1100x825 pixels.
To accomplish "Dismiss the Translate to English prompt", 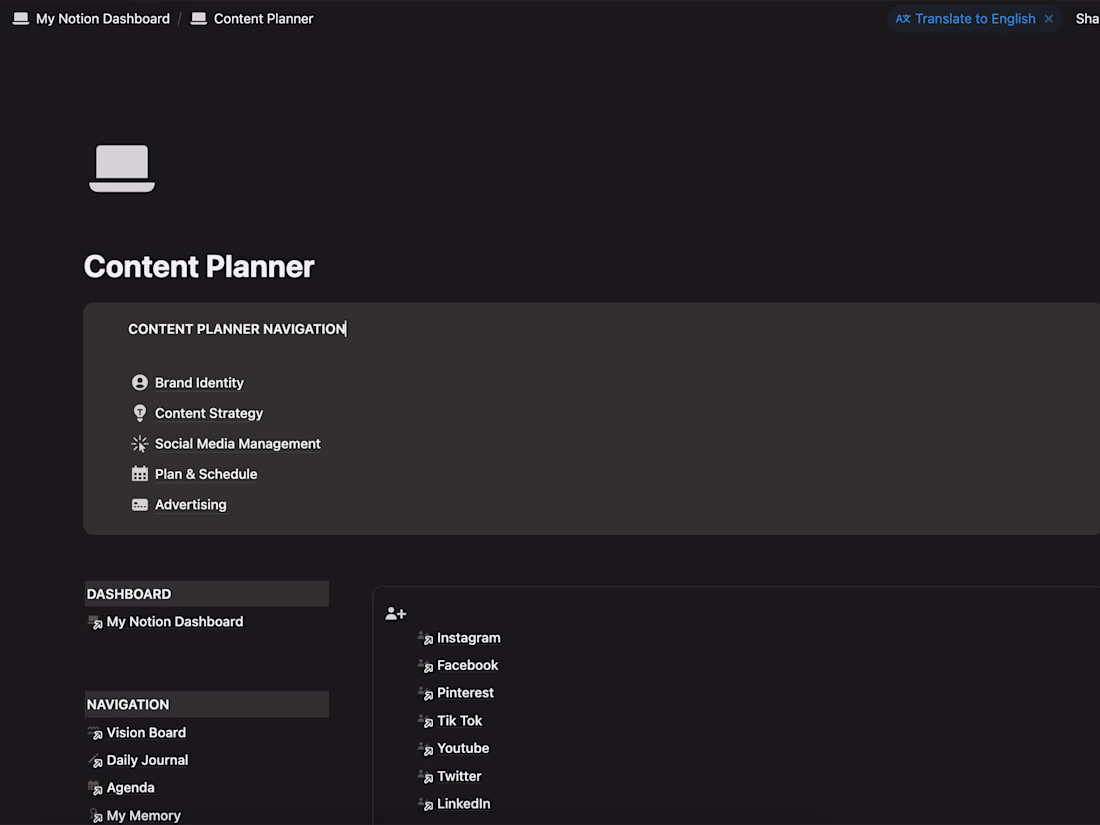I will click(x=1049, y=19).
